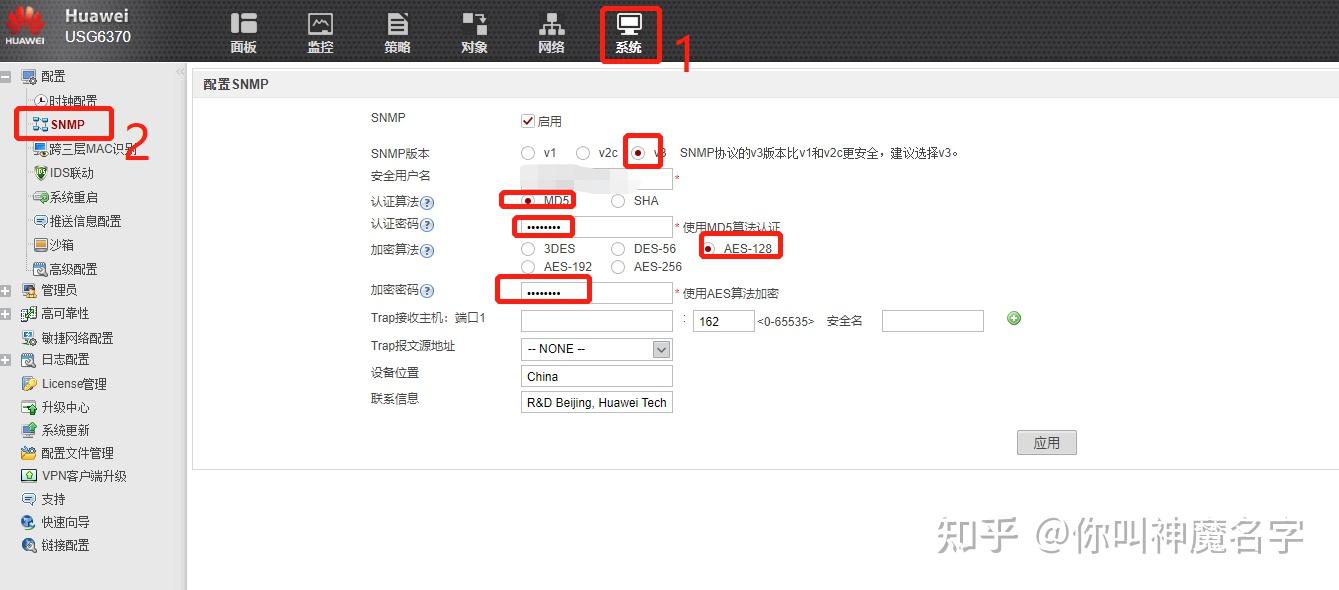The width and height of the screenshot is (1339, 590).
Task: Click the 系统重启 icon
Action: tap(41, 197)
